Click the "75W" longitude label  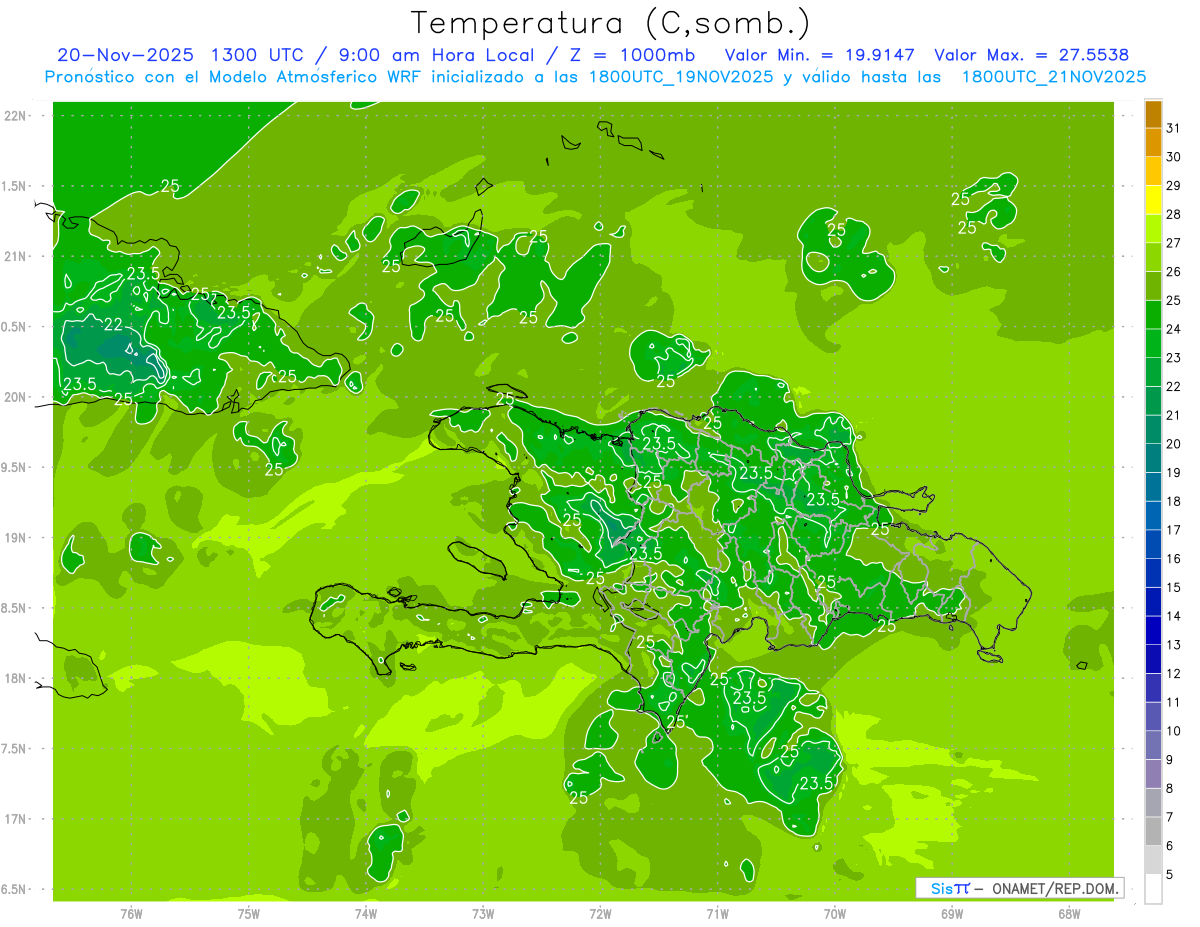tap(248, 914)
